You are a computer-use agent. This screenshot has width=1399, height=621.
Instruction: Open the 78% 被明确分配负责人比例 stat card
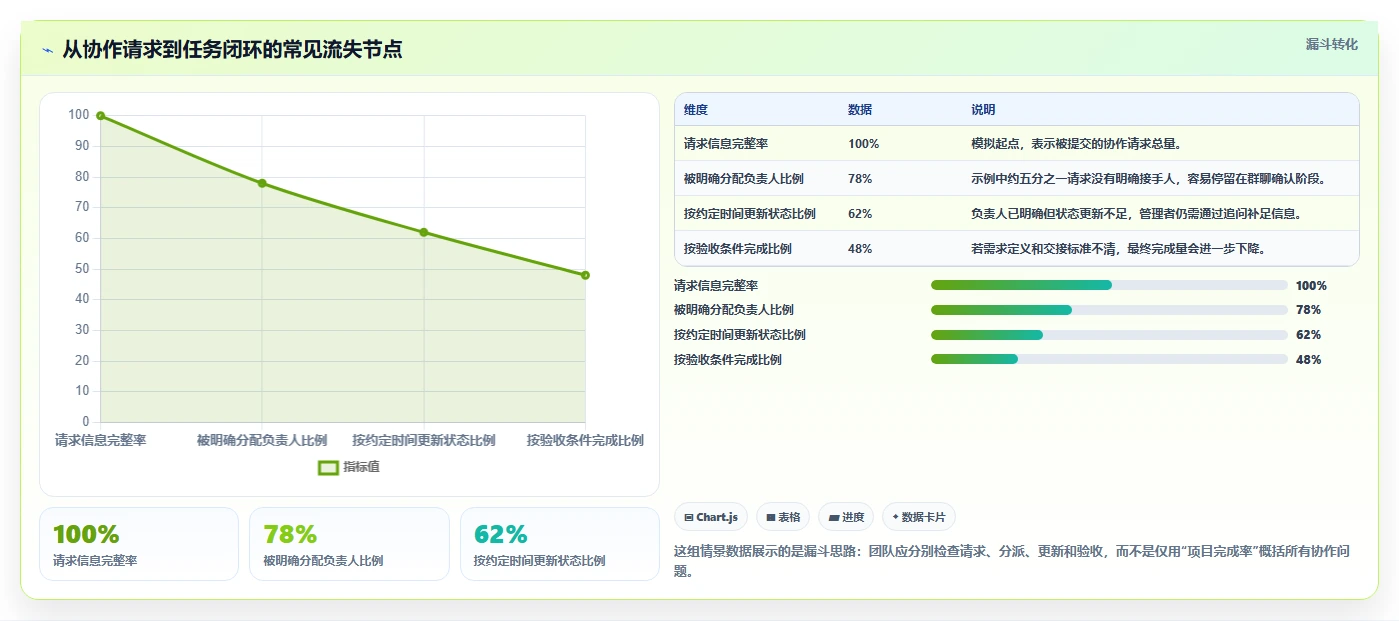pos(349,544)
